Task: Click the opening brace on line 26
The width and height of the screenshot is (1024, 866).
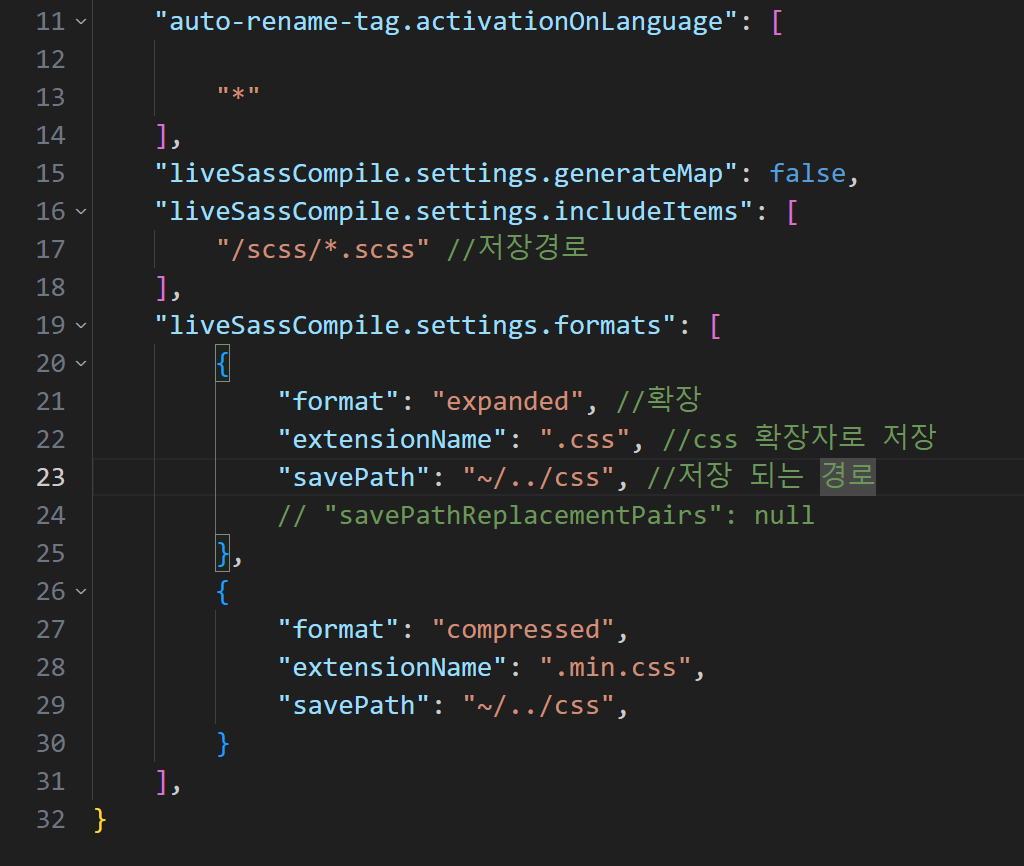Action: pos(223,592)
